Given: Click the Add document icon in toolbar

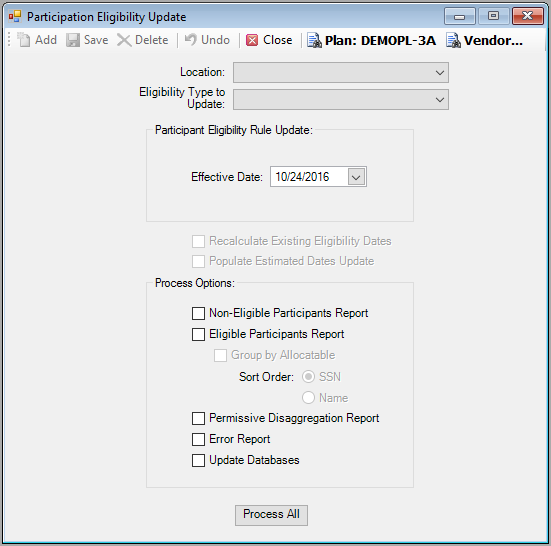Looking at the screenshot, I should pos(24,40).
